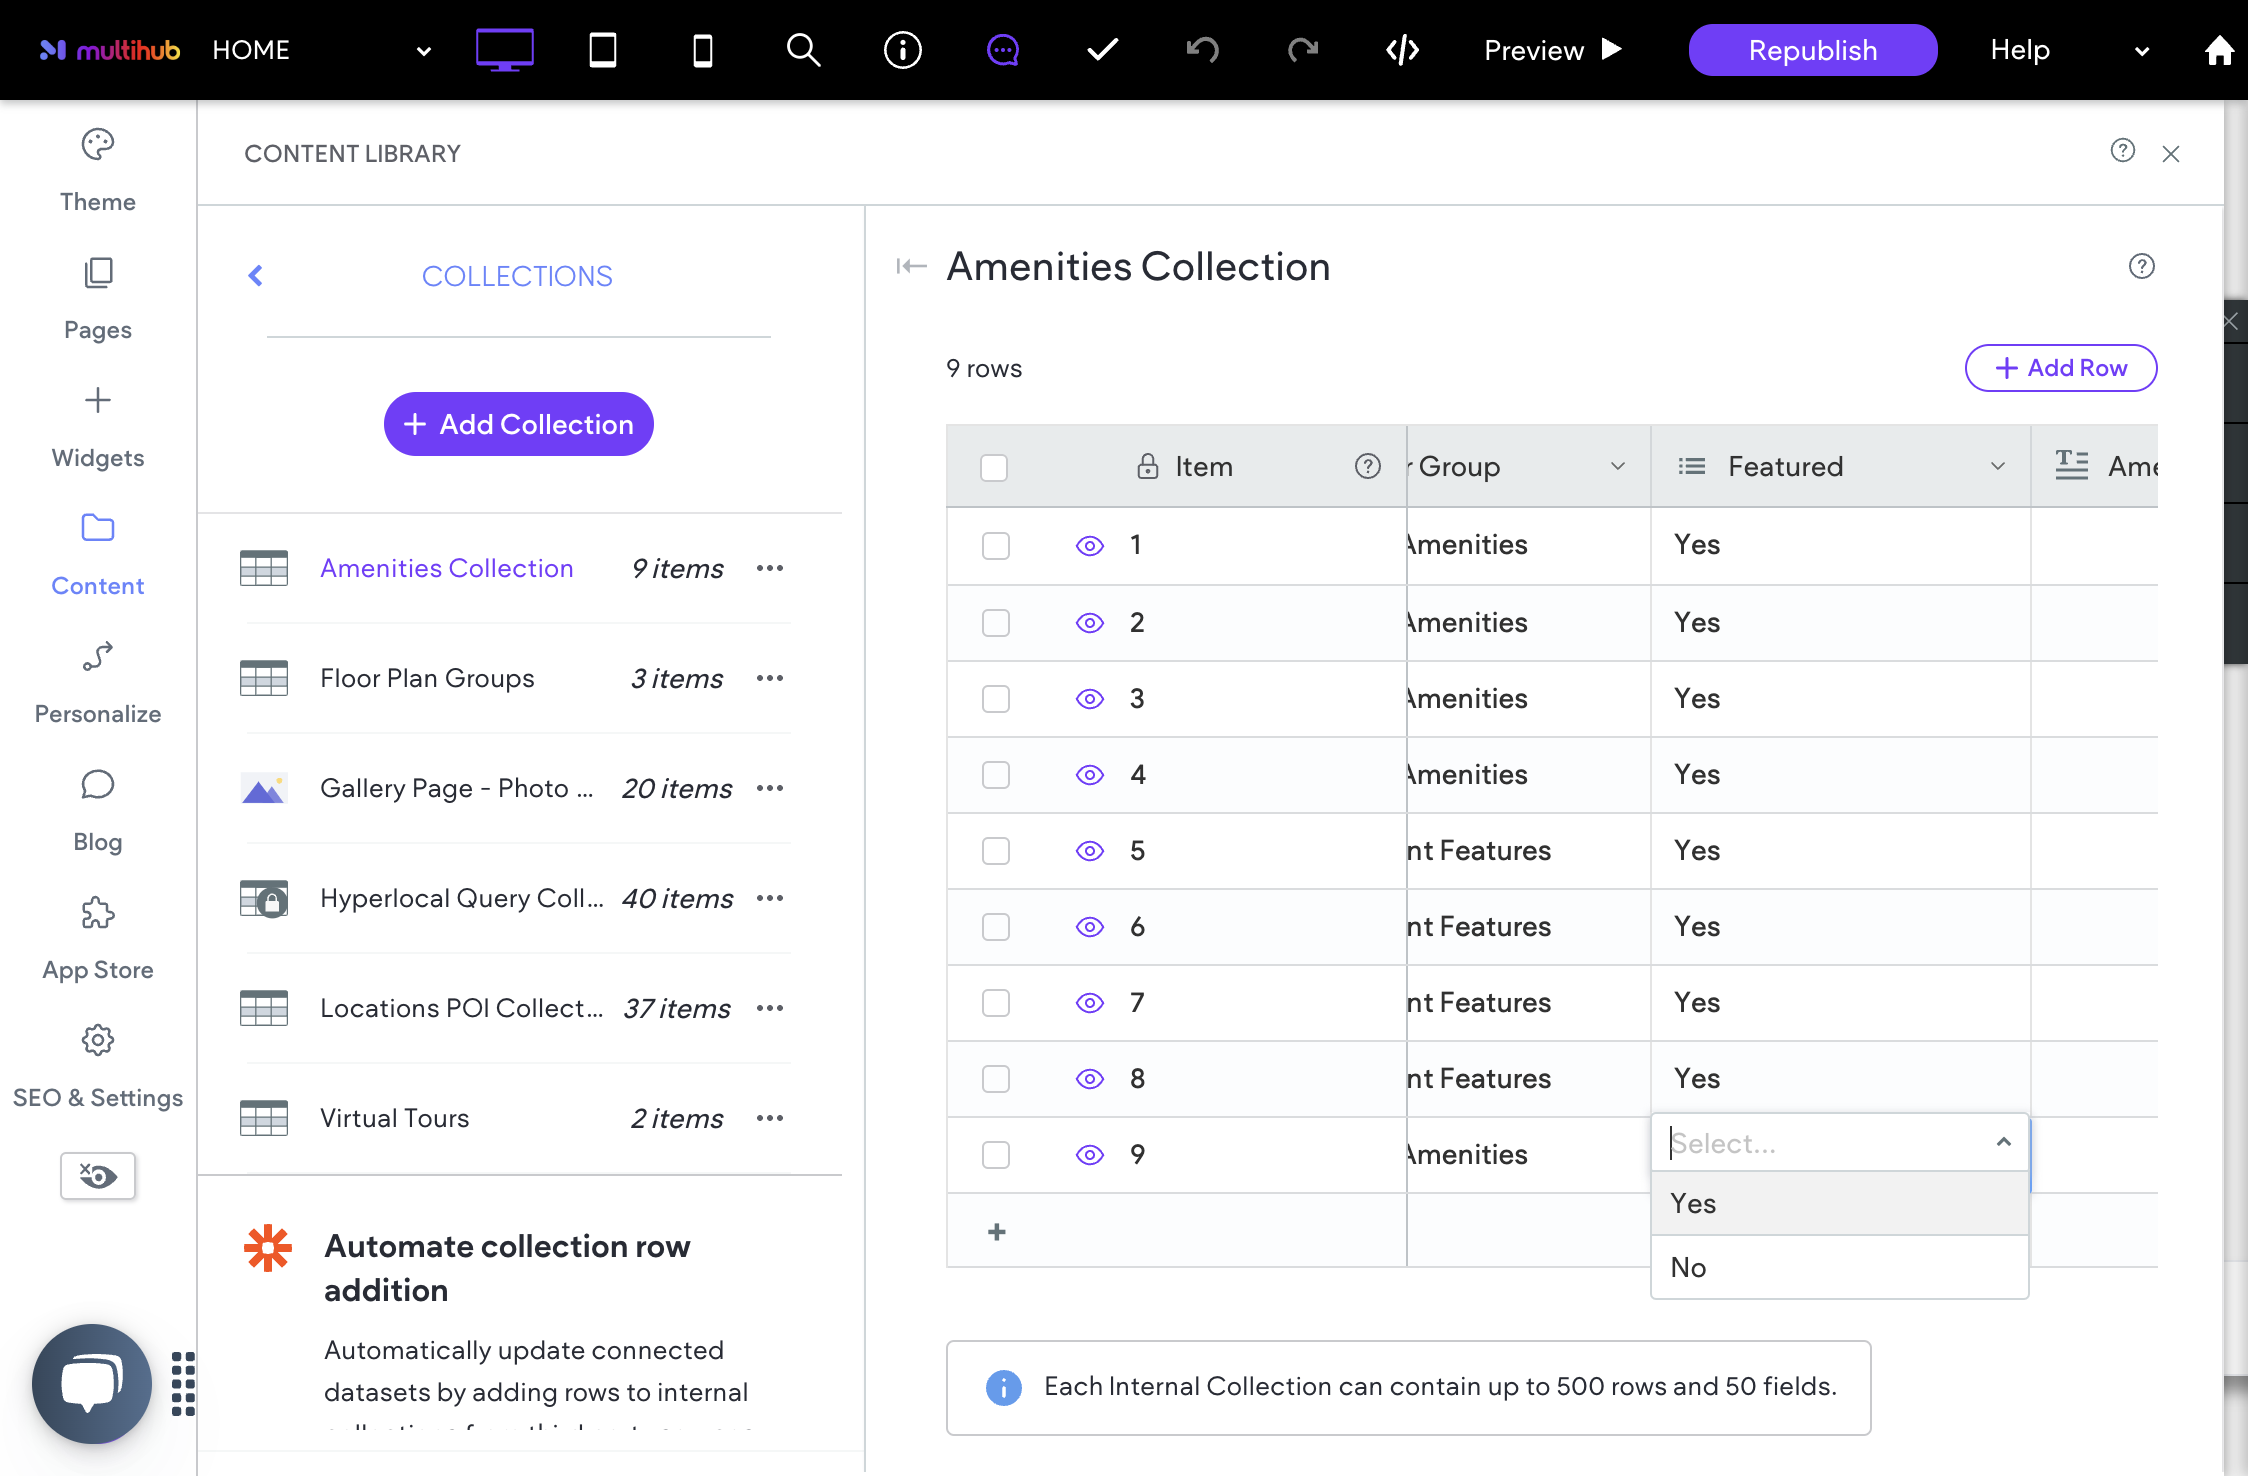2248x1476 pixels.
Task: Open the developer mode code icon
Action: tap(1403, 50)
